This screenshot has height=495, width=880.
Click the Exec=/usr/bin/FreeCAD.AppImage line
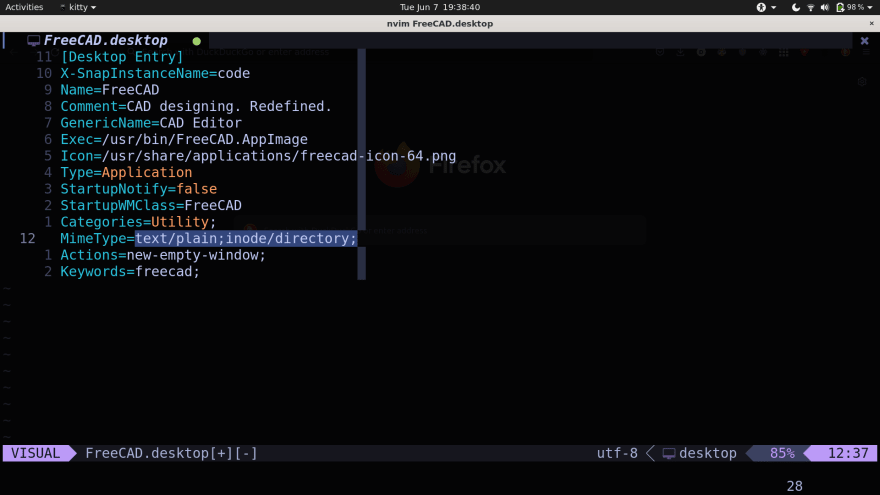184,139
